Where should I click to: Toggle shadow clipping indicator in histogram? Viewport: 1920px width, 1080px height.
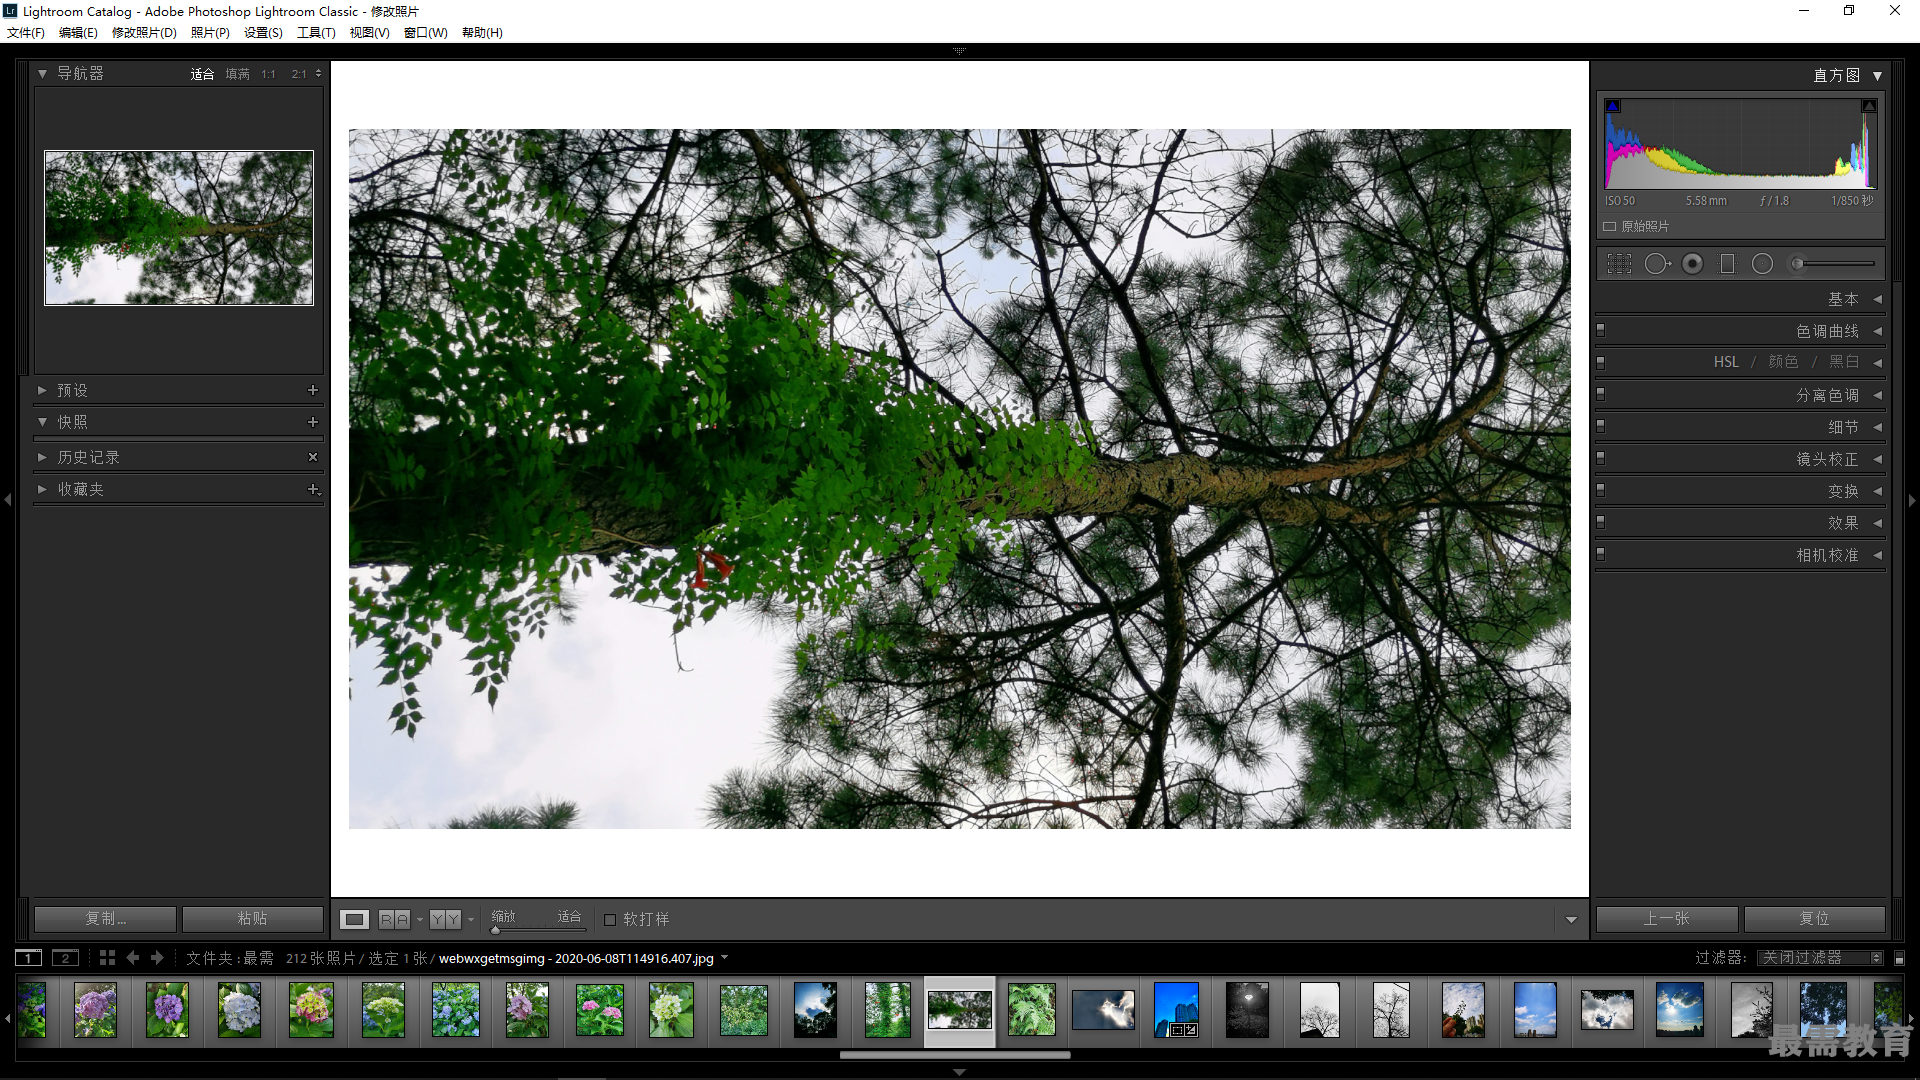pos(1612,106)
